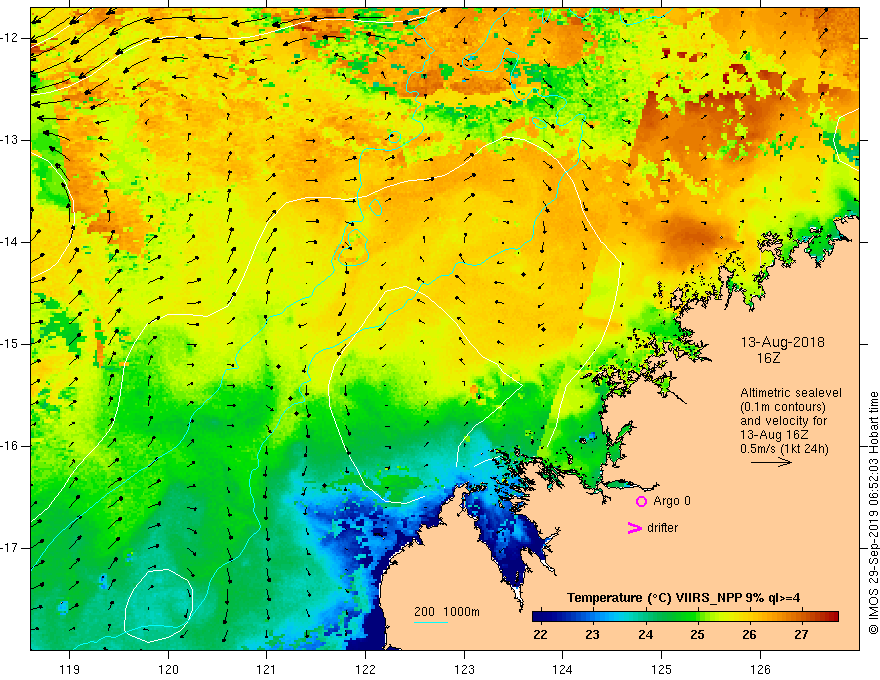Click the Altimetric sealevel caption text

(x=791, y=393)
